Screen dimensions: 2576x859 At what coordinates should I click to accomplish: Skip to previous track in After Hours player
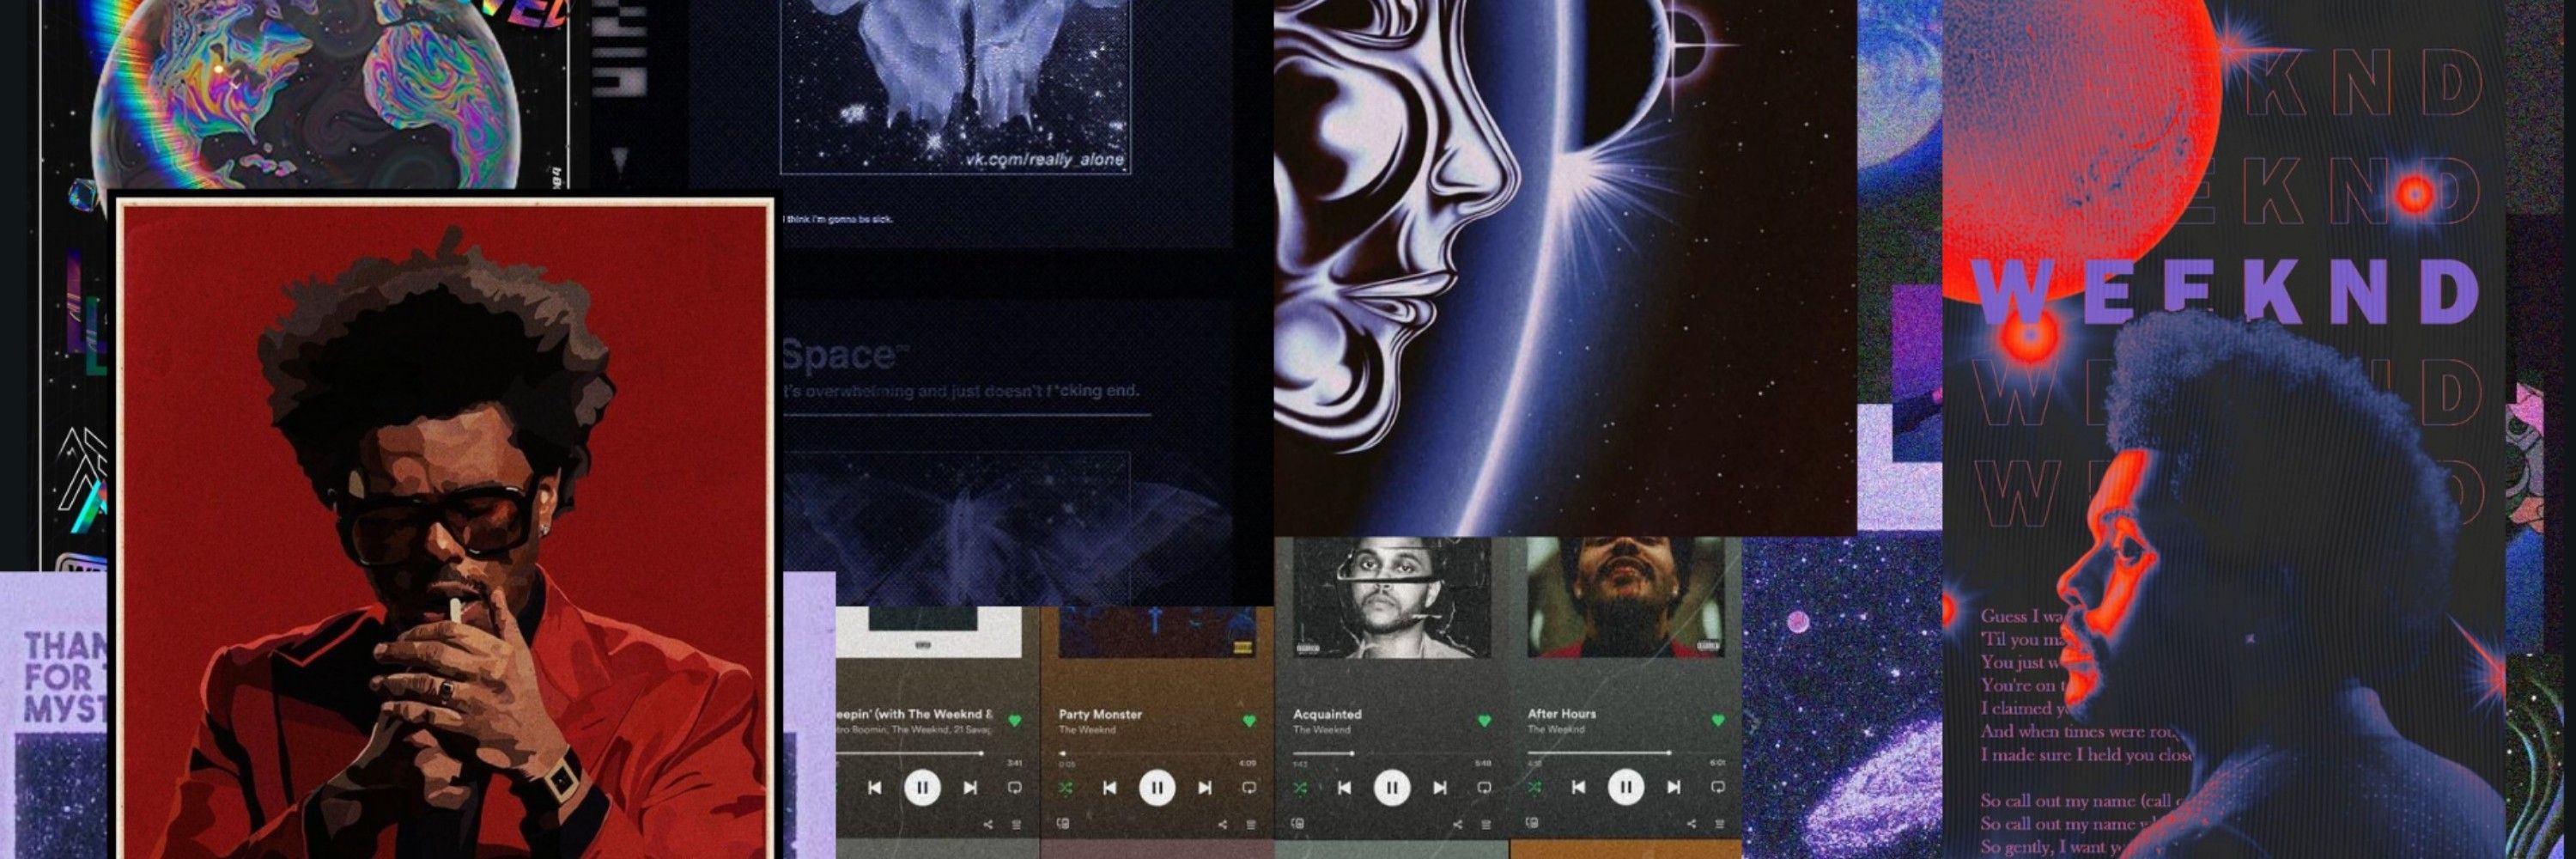click(1578, 788)
